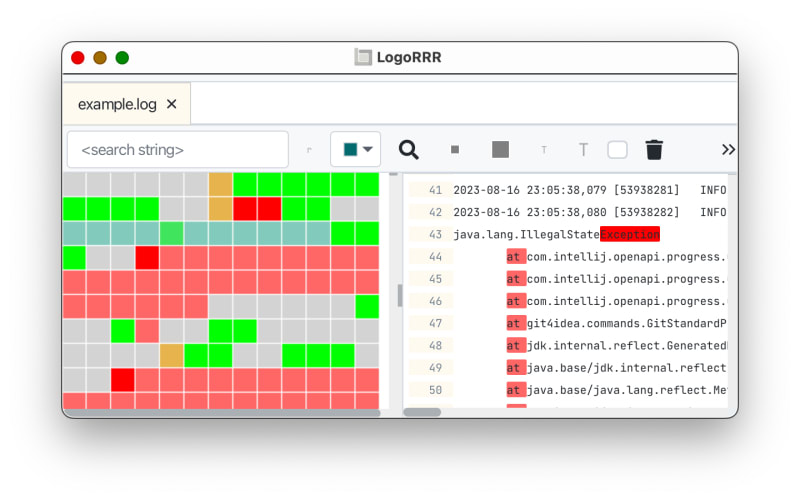Select log line 43 IllegalStateException
800x500 pixels.
coord(567,234)
